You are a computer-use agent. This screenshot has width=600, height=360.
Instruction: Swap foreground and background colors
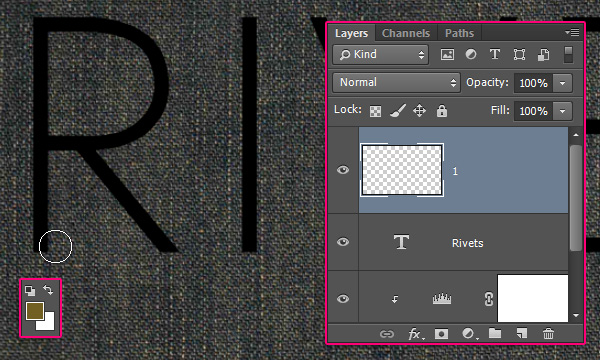(48, 290)
